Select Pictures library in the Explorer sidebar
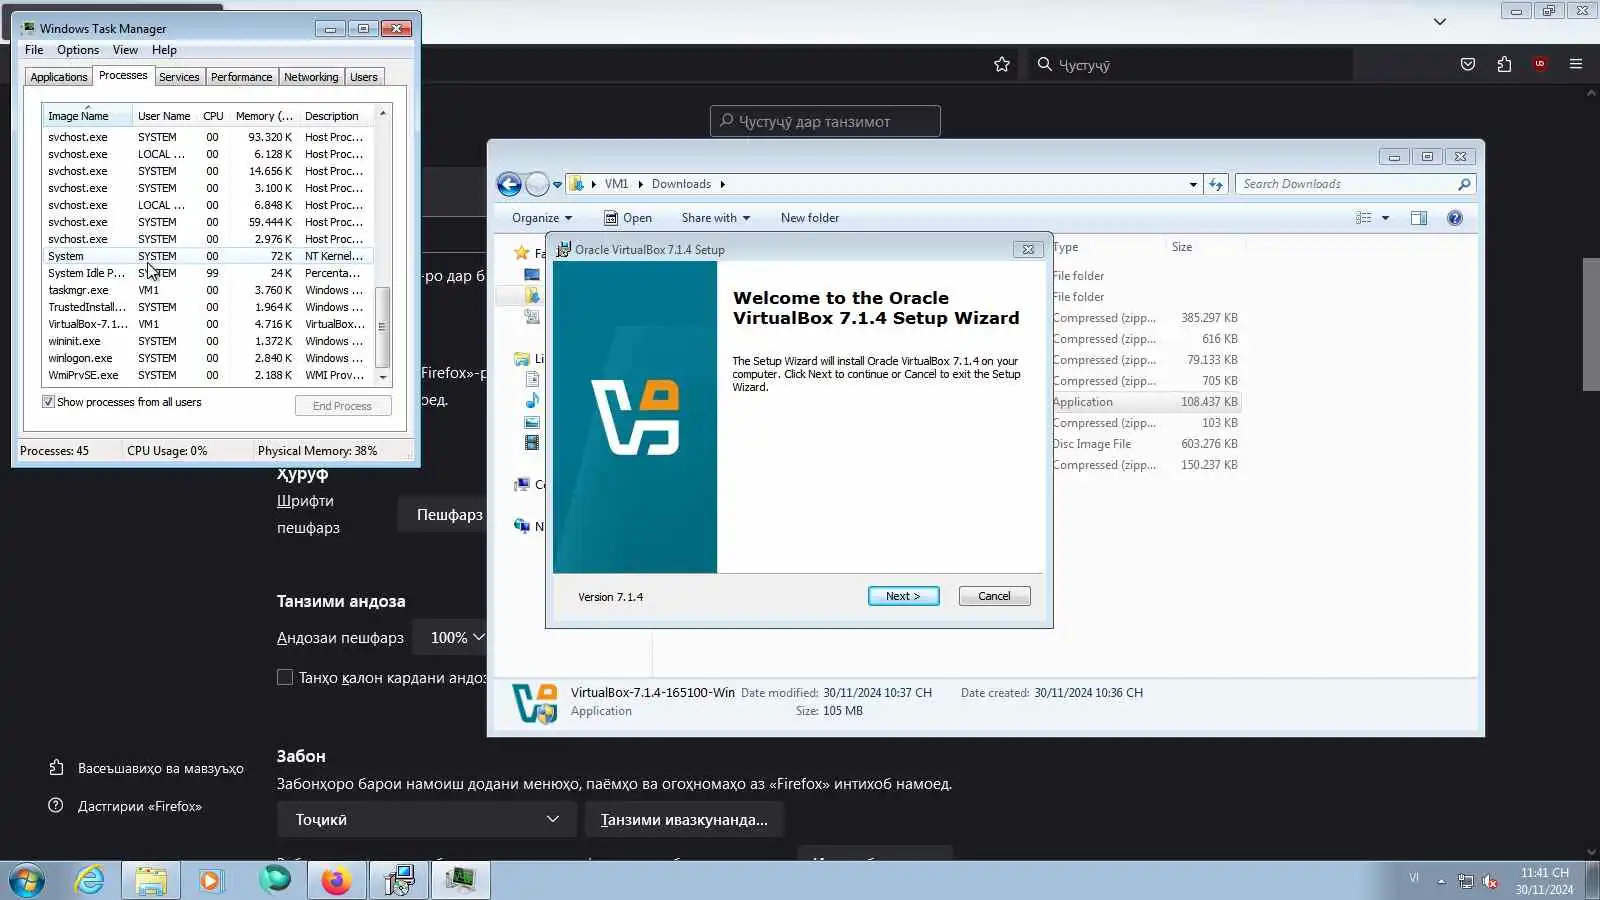 pyautogui.click(x=532, y=422)
